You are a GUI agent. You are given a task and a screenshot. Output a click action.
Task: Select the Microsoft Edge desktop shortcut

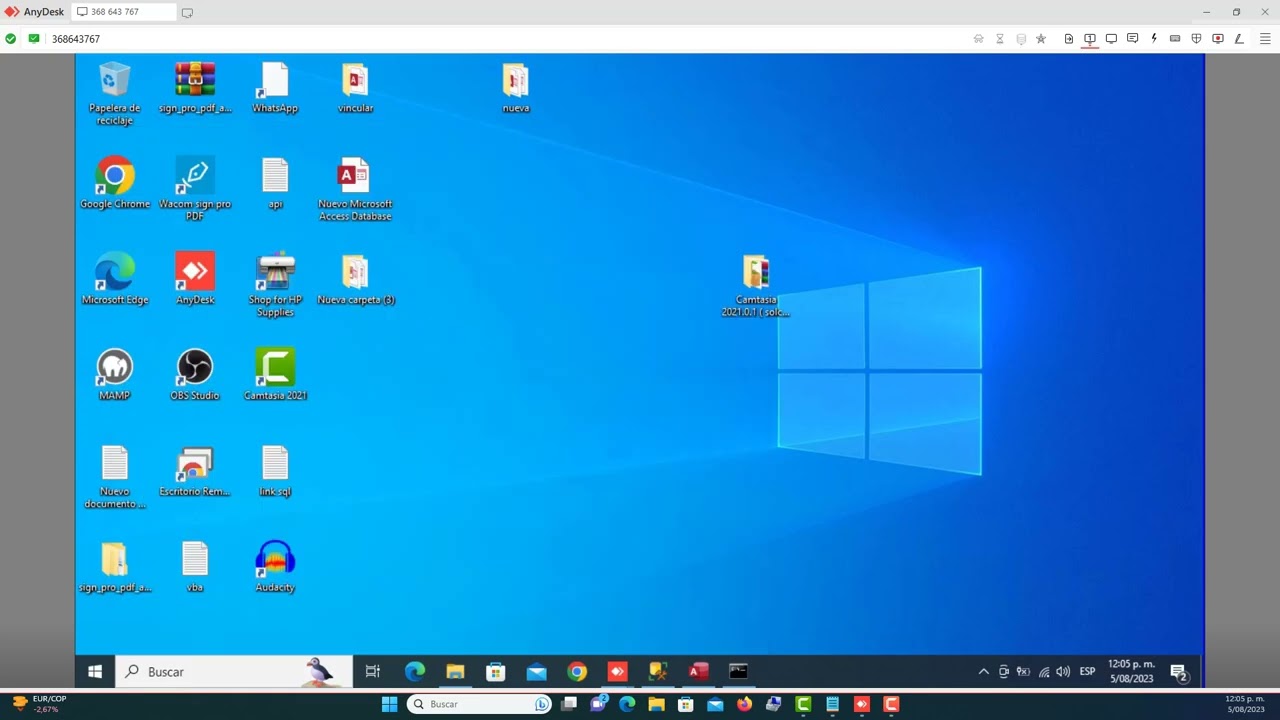click(115, 279)
